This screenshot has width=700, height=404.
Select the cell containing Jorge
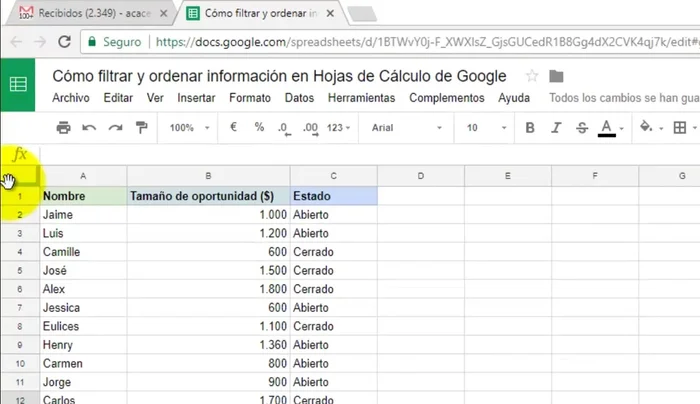click(83, 382)
